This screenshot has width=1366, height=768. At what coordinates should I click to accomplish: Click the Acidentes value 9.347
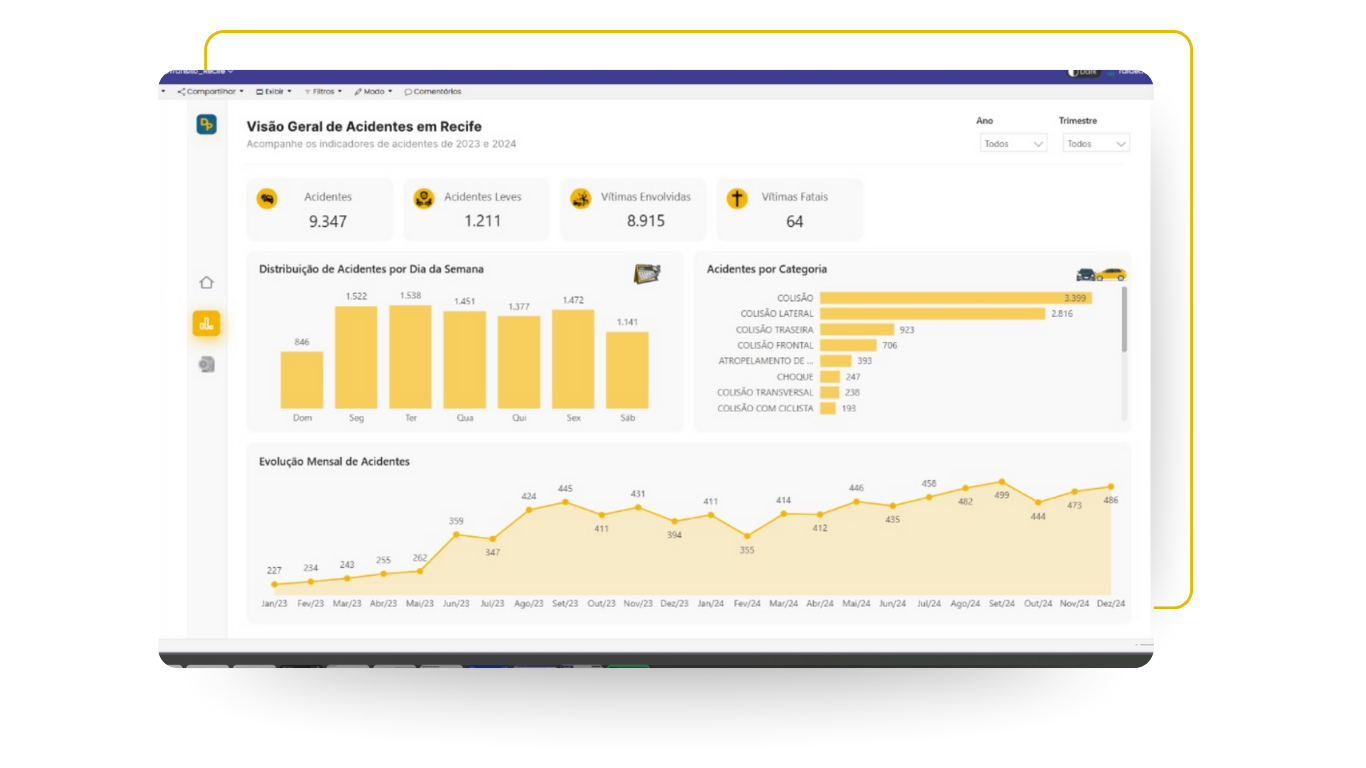[x=328, y=221]
